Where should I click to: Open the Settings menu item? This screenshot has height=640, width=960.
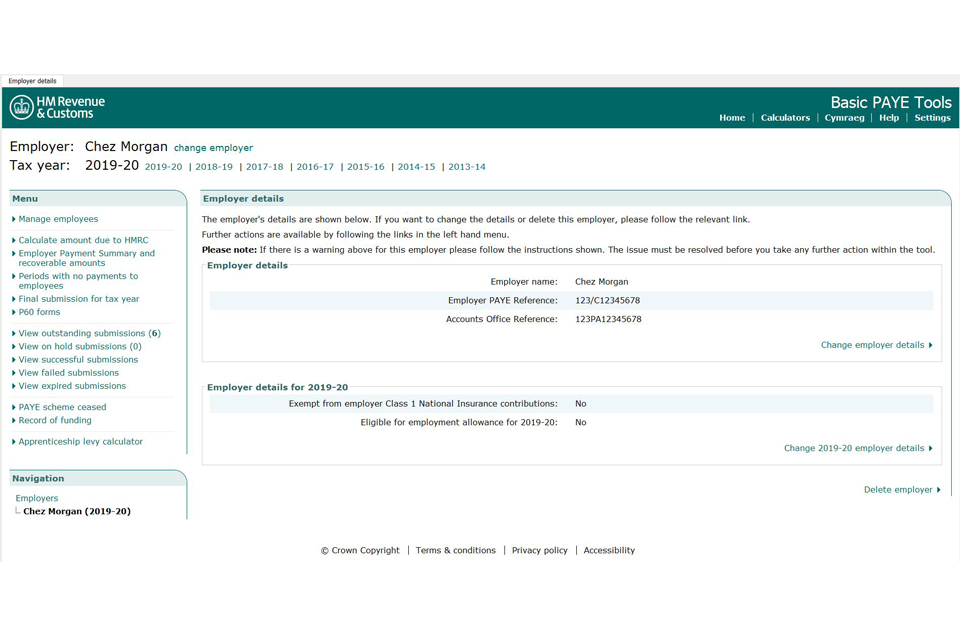[x=932, y=118]
